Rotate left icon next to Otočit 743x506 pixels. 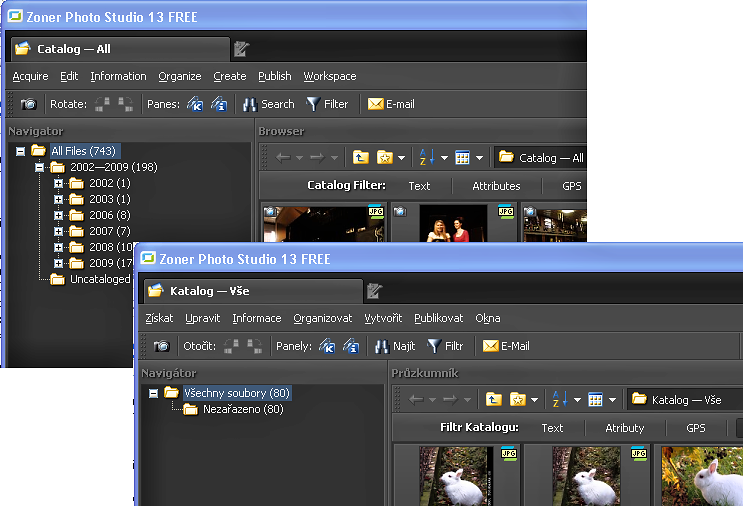(231, 346)
